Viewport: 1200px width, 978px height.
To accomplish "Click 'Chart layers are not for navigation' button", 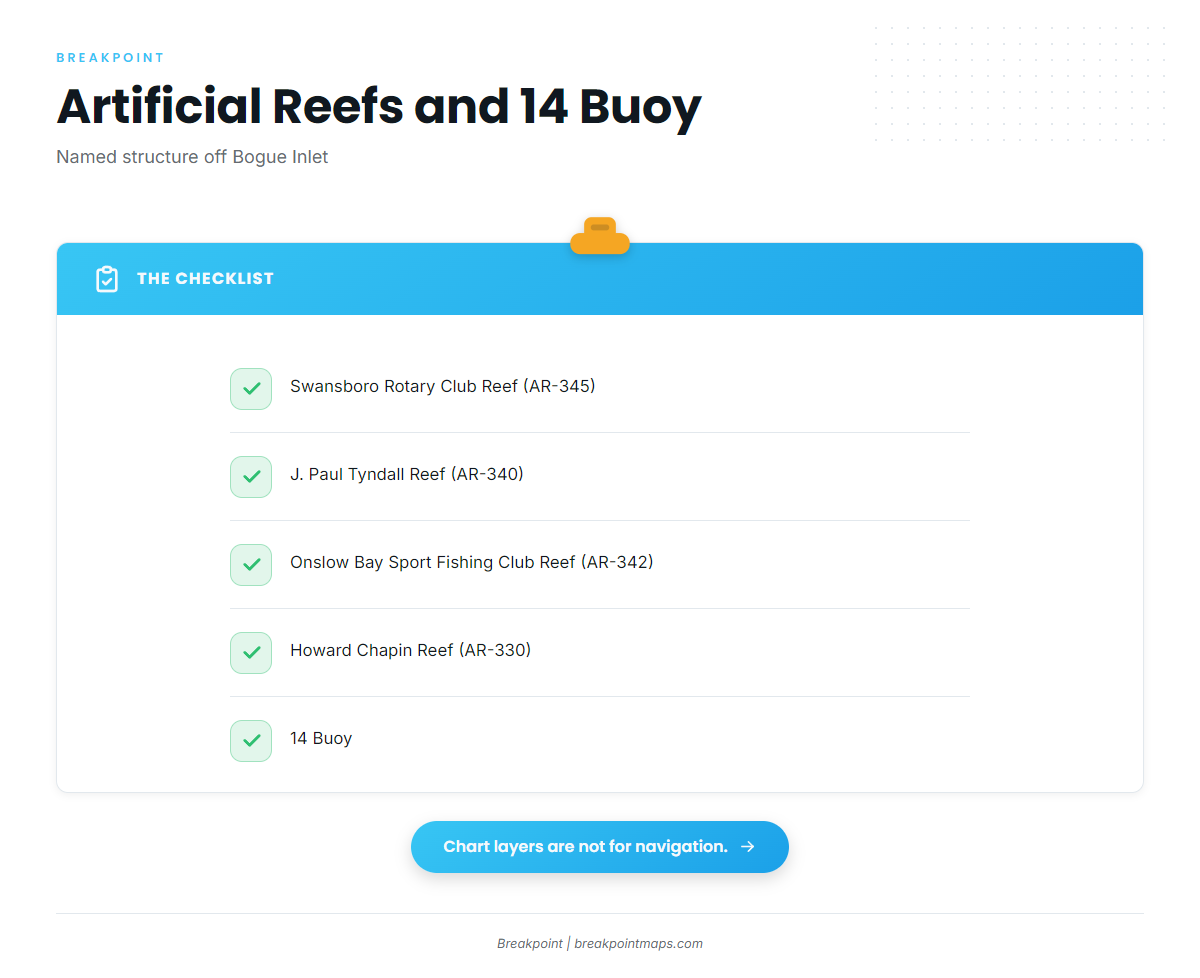I will tap(600, 847).
